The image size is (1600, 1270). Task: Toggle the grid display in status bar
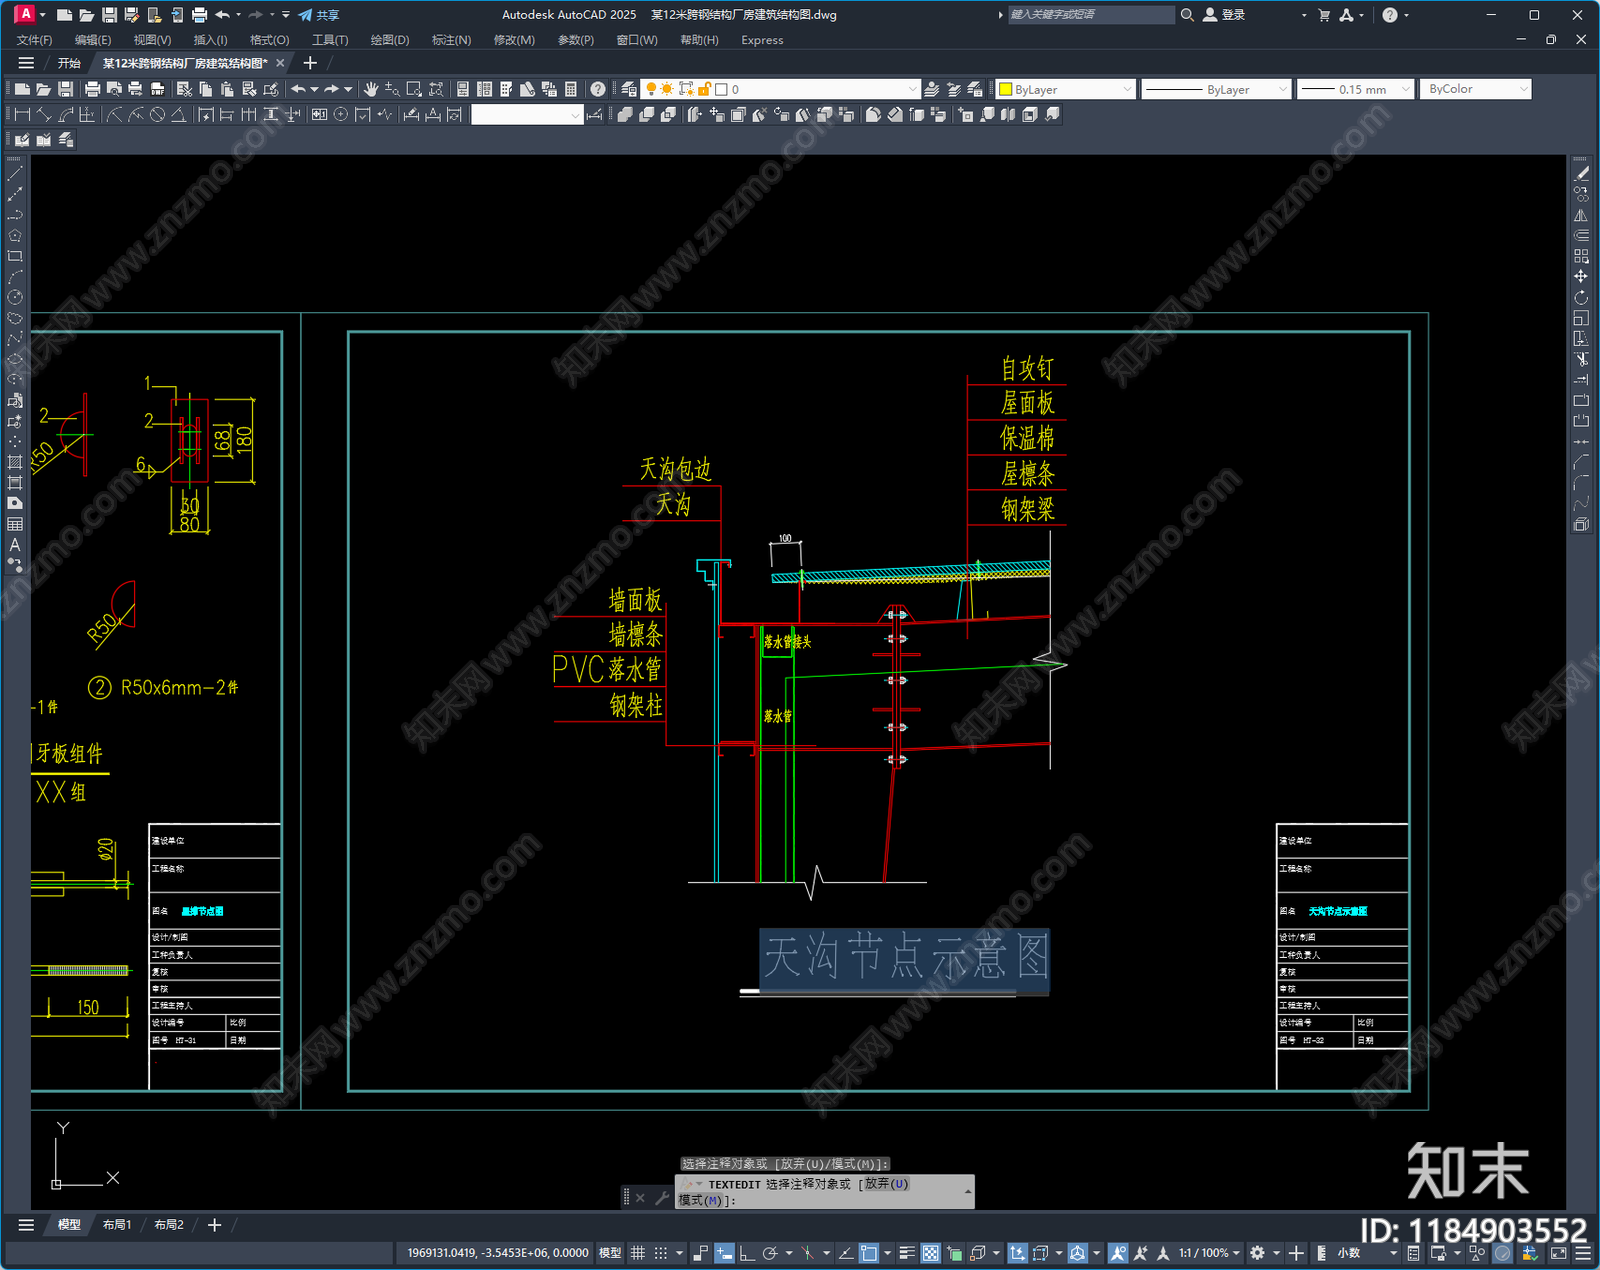click(x=637, y=1253)
